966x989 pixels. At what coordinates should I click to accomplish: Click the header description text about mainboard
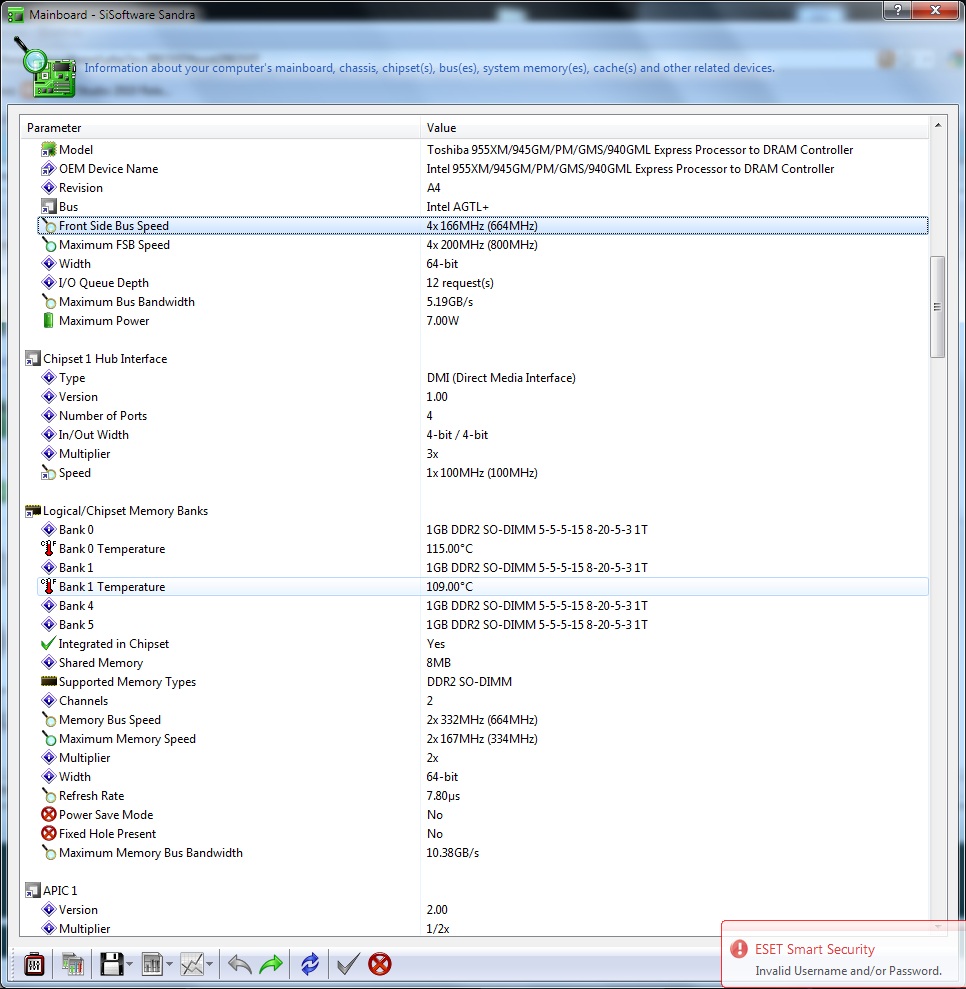[429, 67]
